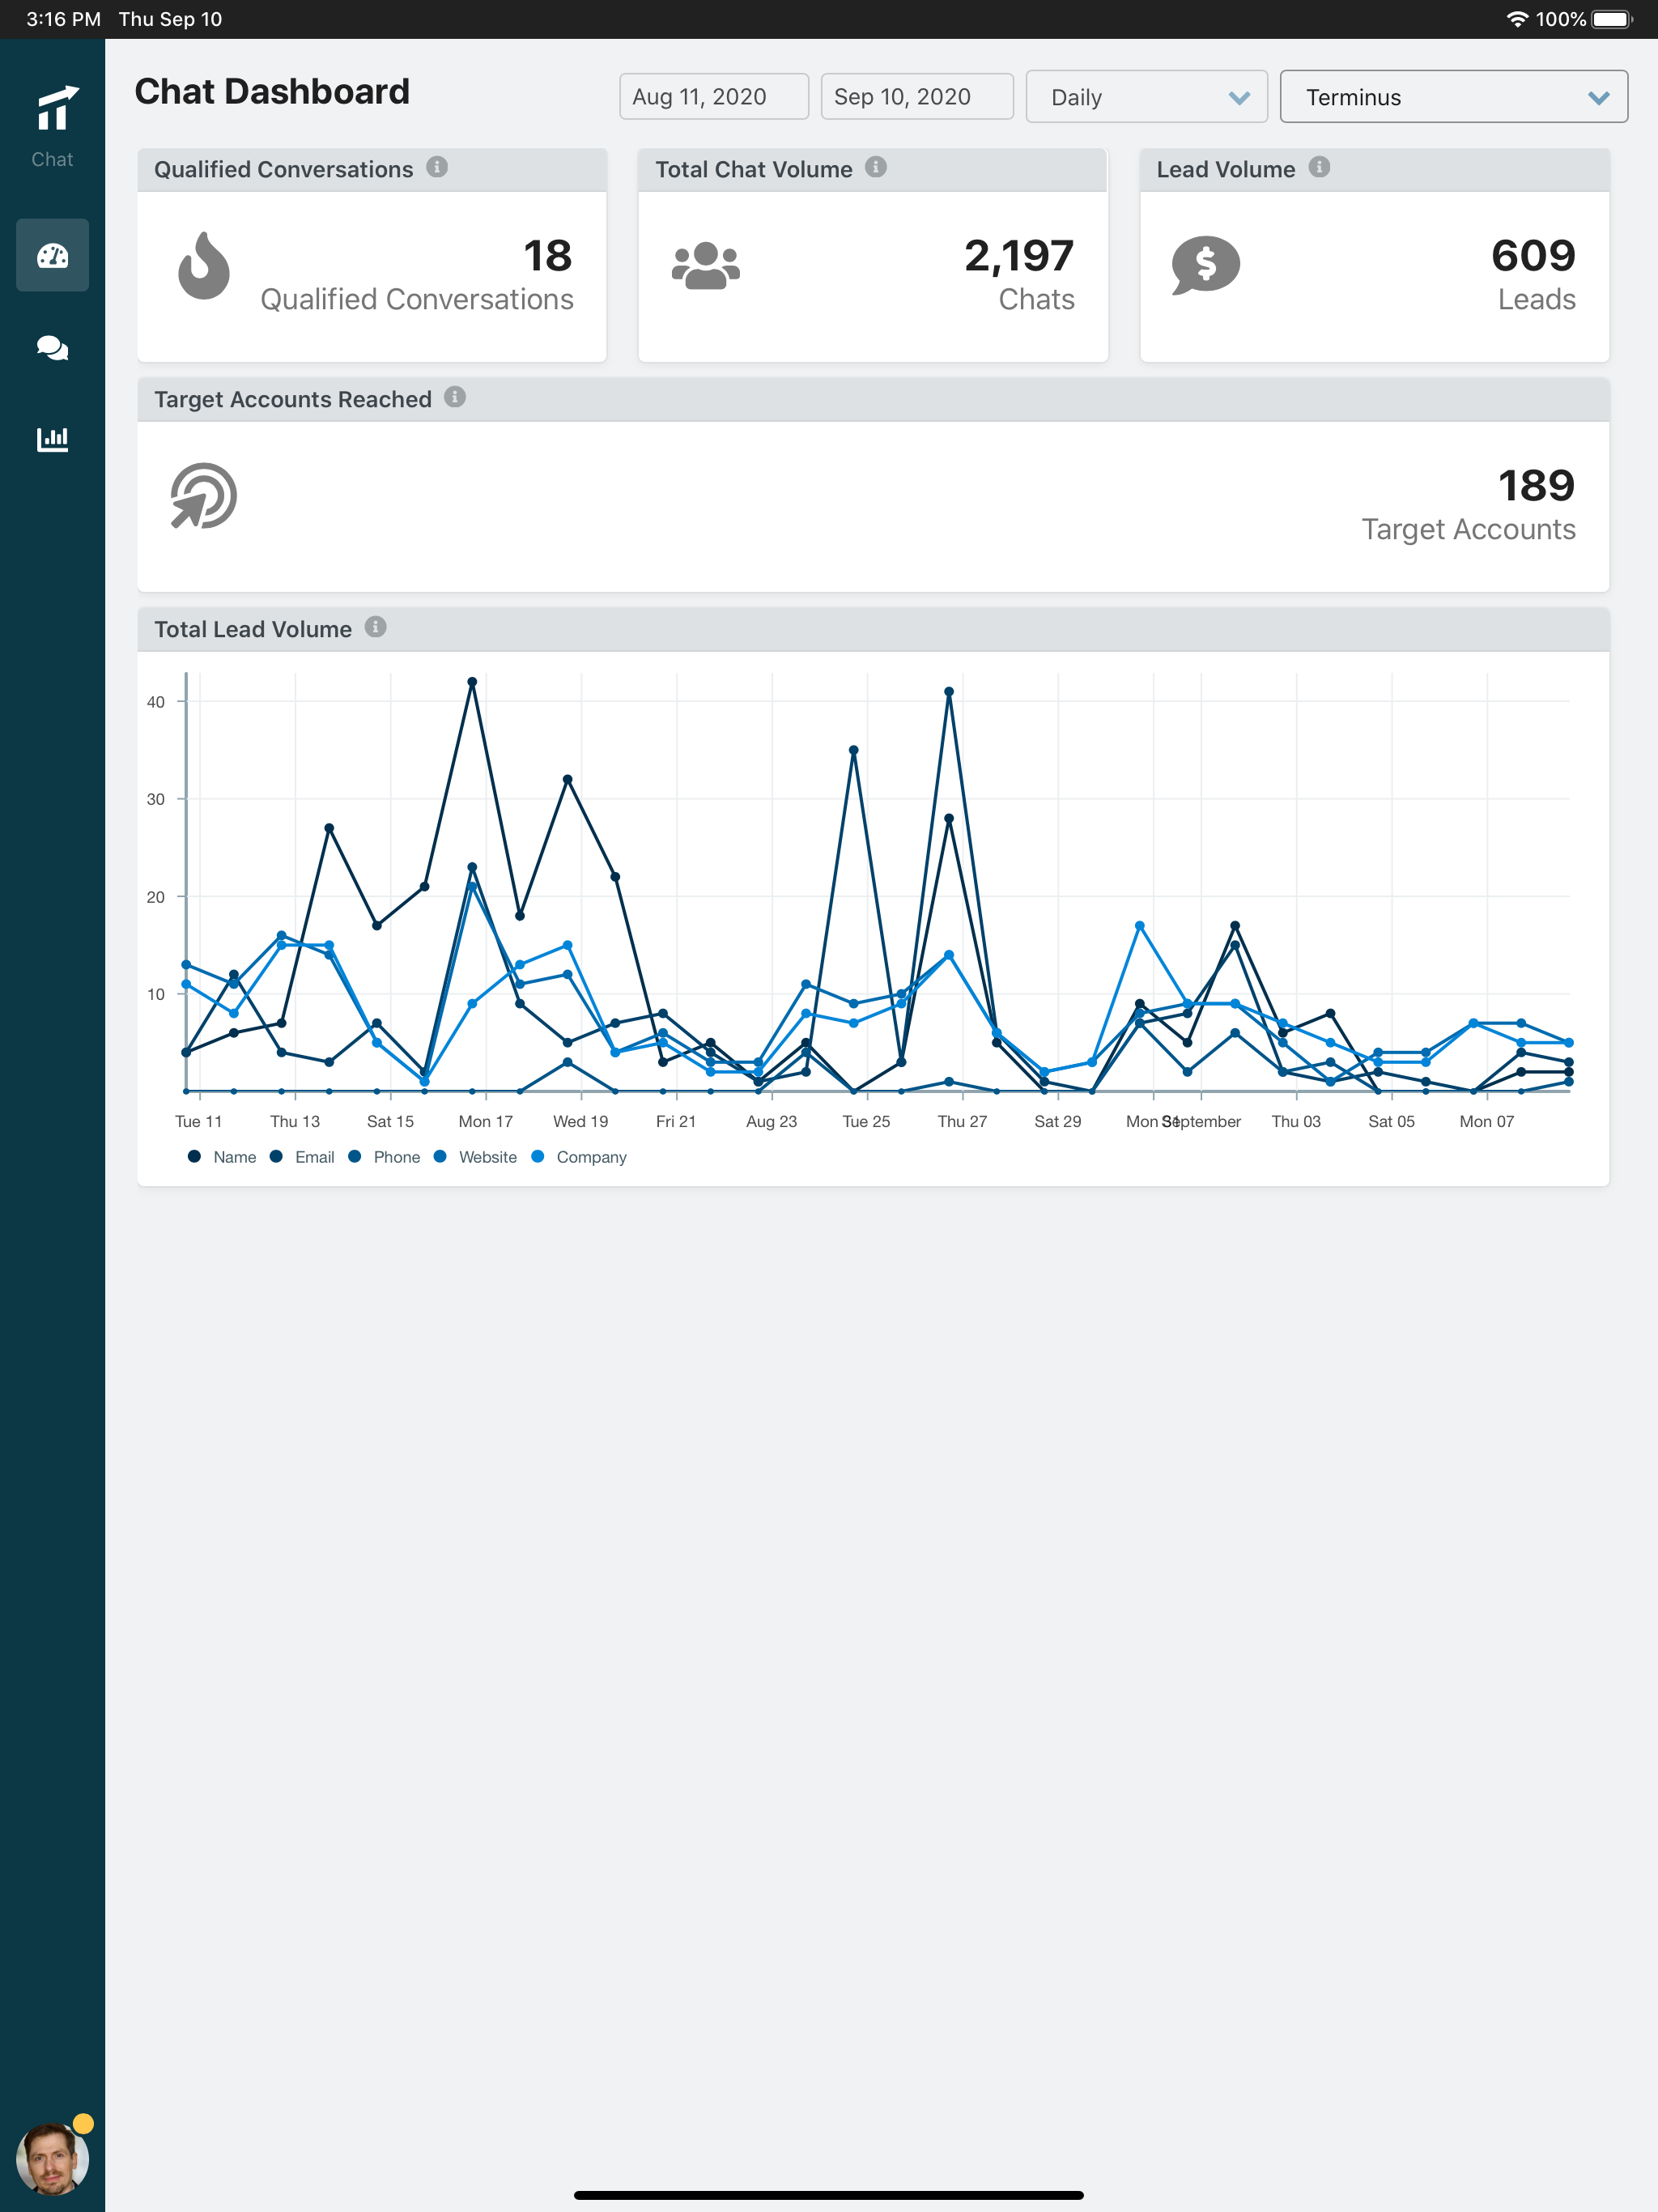The width and height of the screenshot is (1658, 2212).
Task: Click info icon beside Total Lead Volume
Action: pyautogui.click(x=375, y=627)
